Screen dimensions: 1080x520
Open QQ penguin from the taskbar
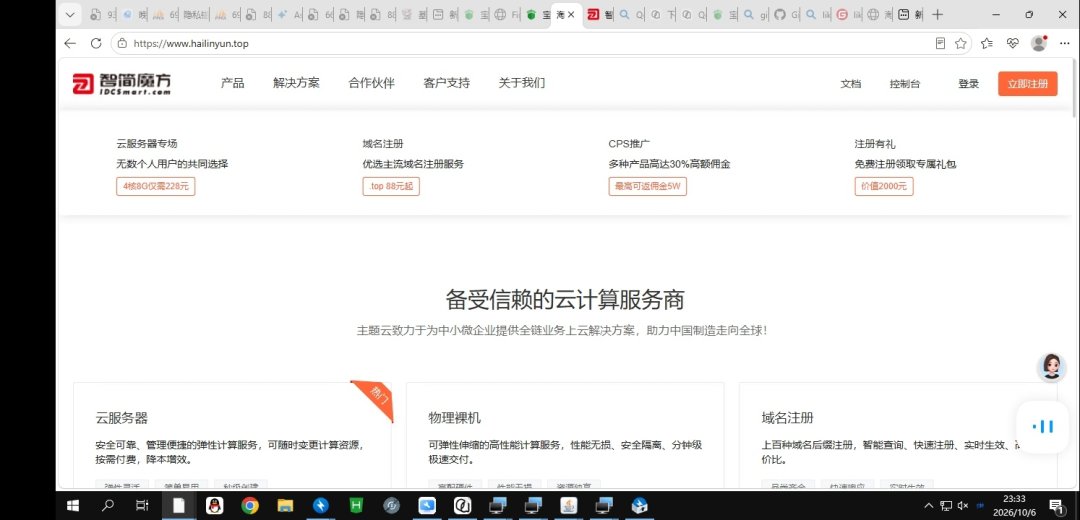(214, 506)
